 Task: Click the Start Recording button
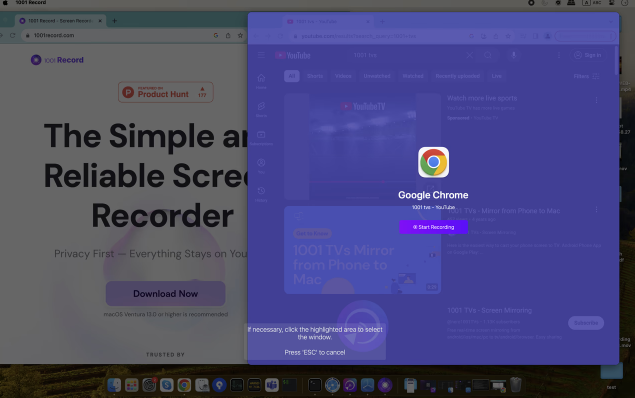(433, 227)
